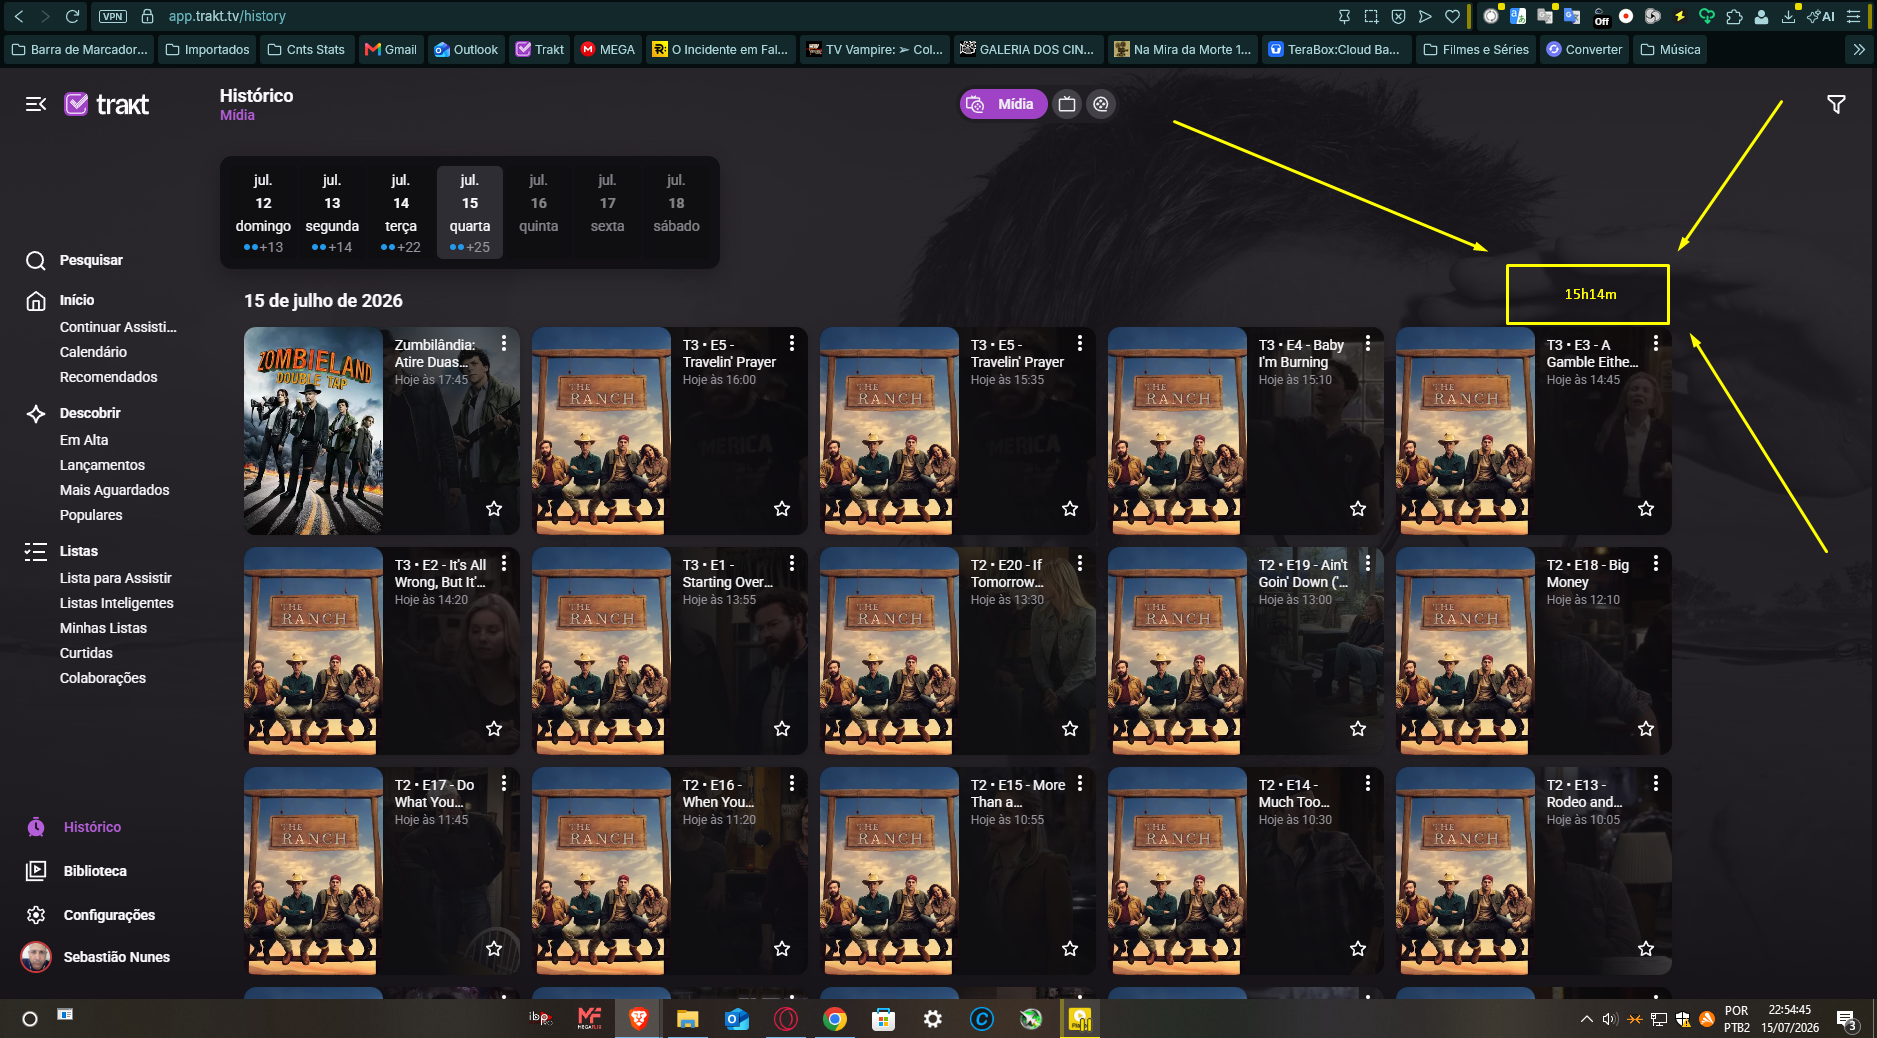The height and width of the screenshot is (1038, 1877).
Task: Select the jul. 15 quarta date tab
Action: (470, 212)
